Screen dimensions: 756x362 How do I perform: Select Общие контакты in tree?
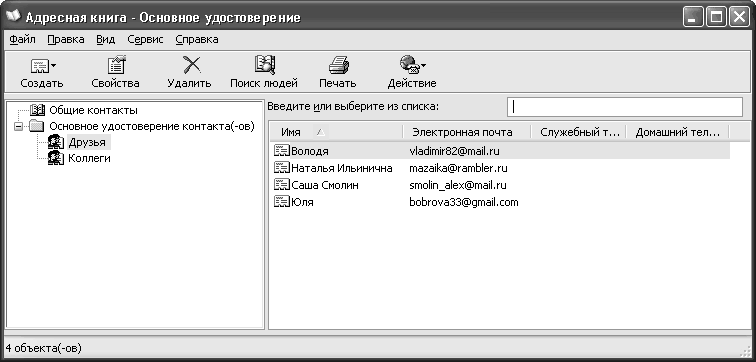click(93, 110)
